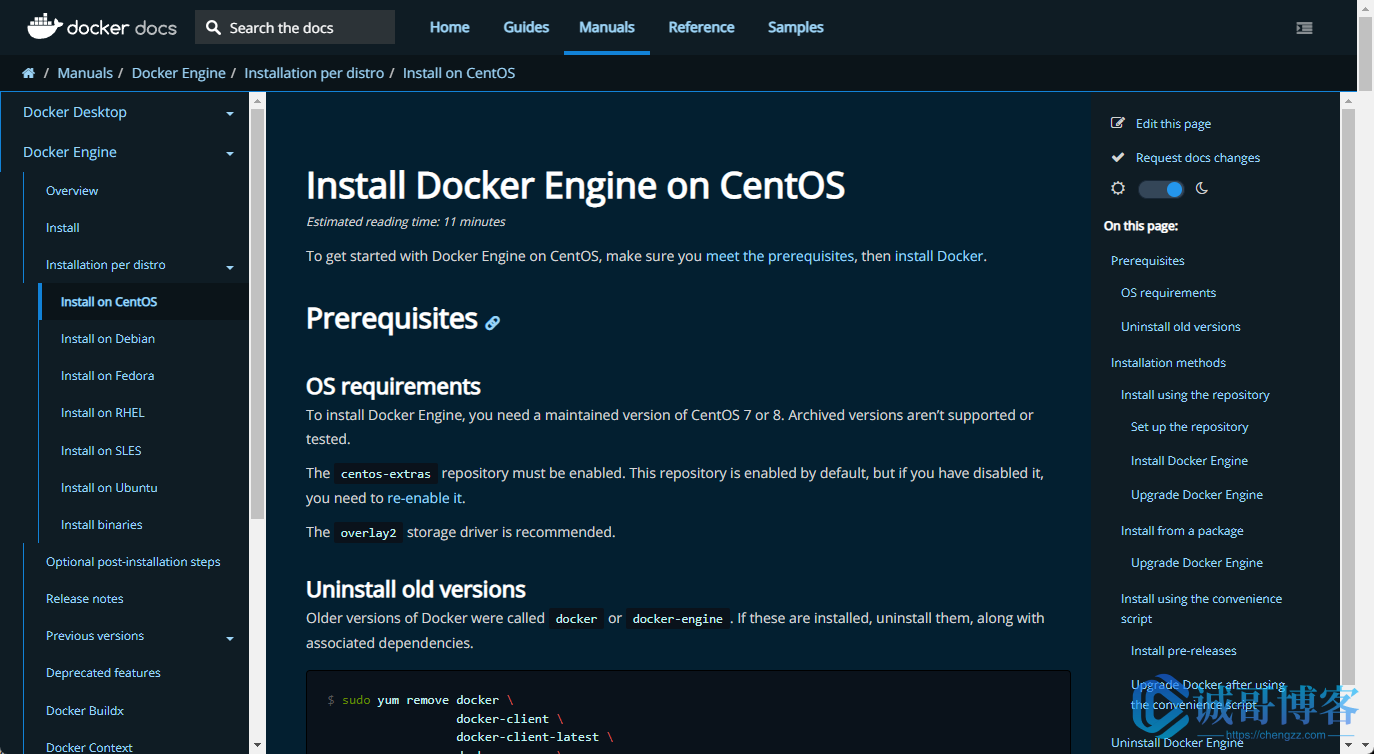Click the left sidebar scrollbar down arrow
This screenshot has height=754, width=1374.
pyautogui.click(x=257, y=745)
